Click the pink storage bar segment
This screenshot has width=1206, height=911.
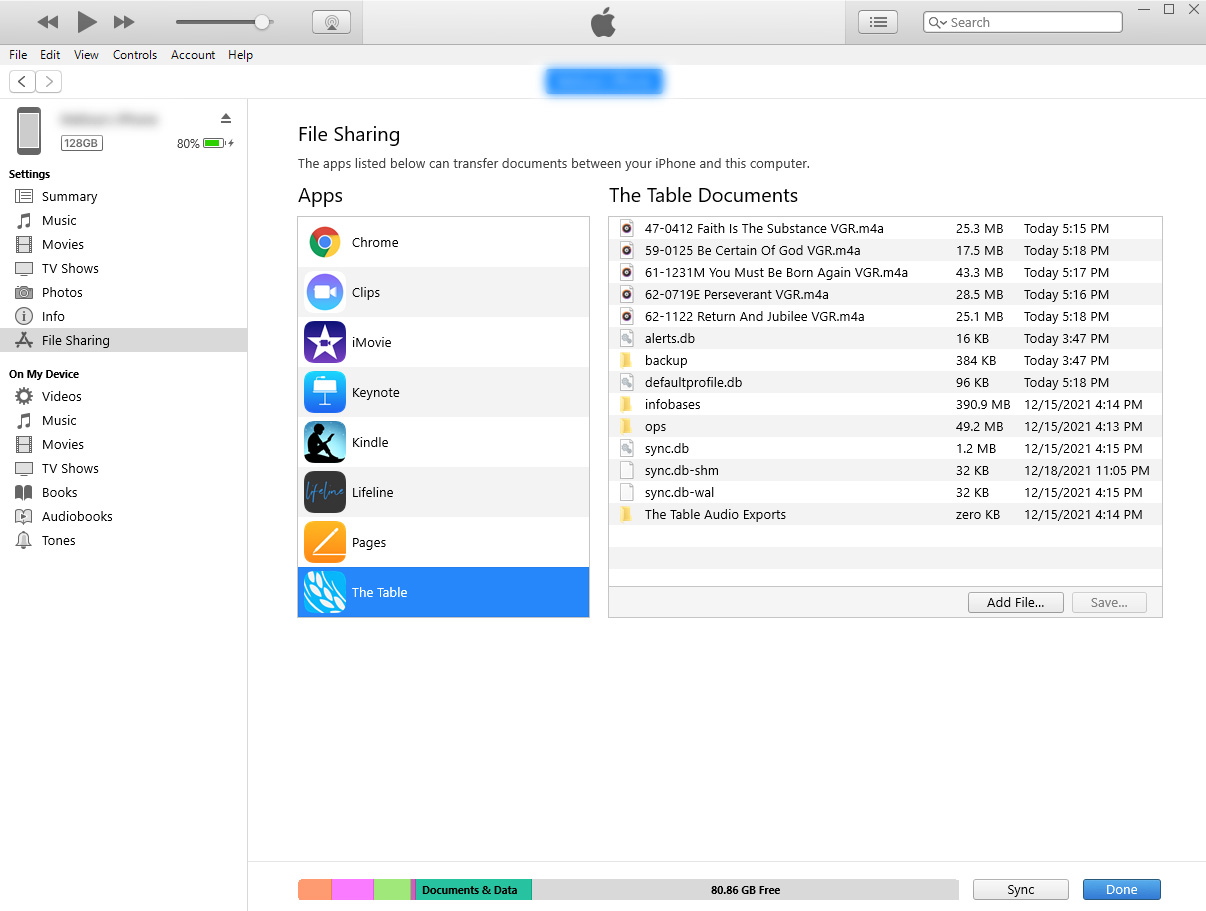pyautogui.click(x=352, y=889)
